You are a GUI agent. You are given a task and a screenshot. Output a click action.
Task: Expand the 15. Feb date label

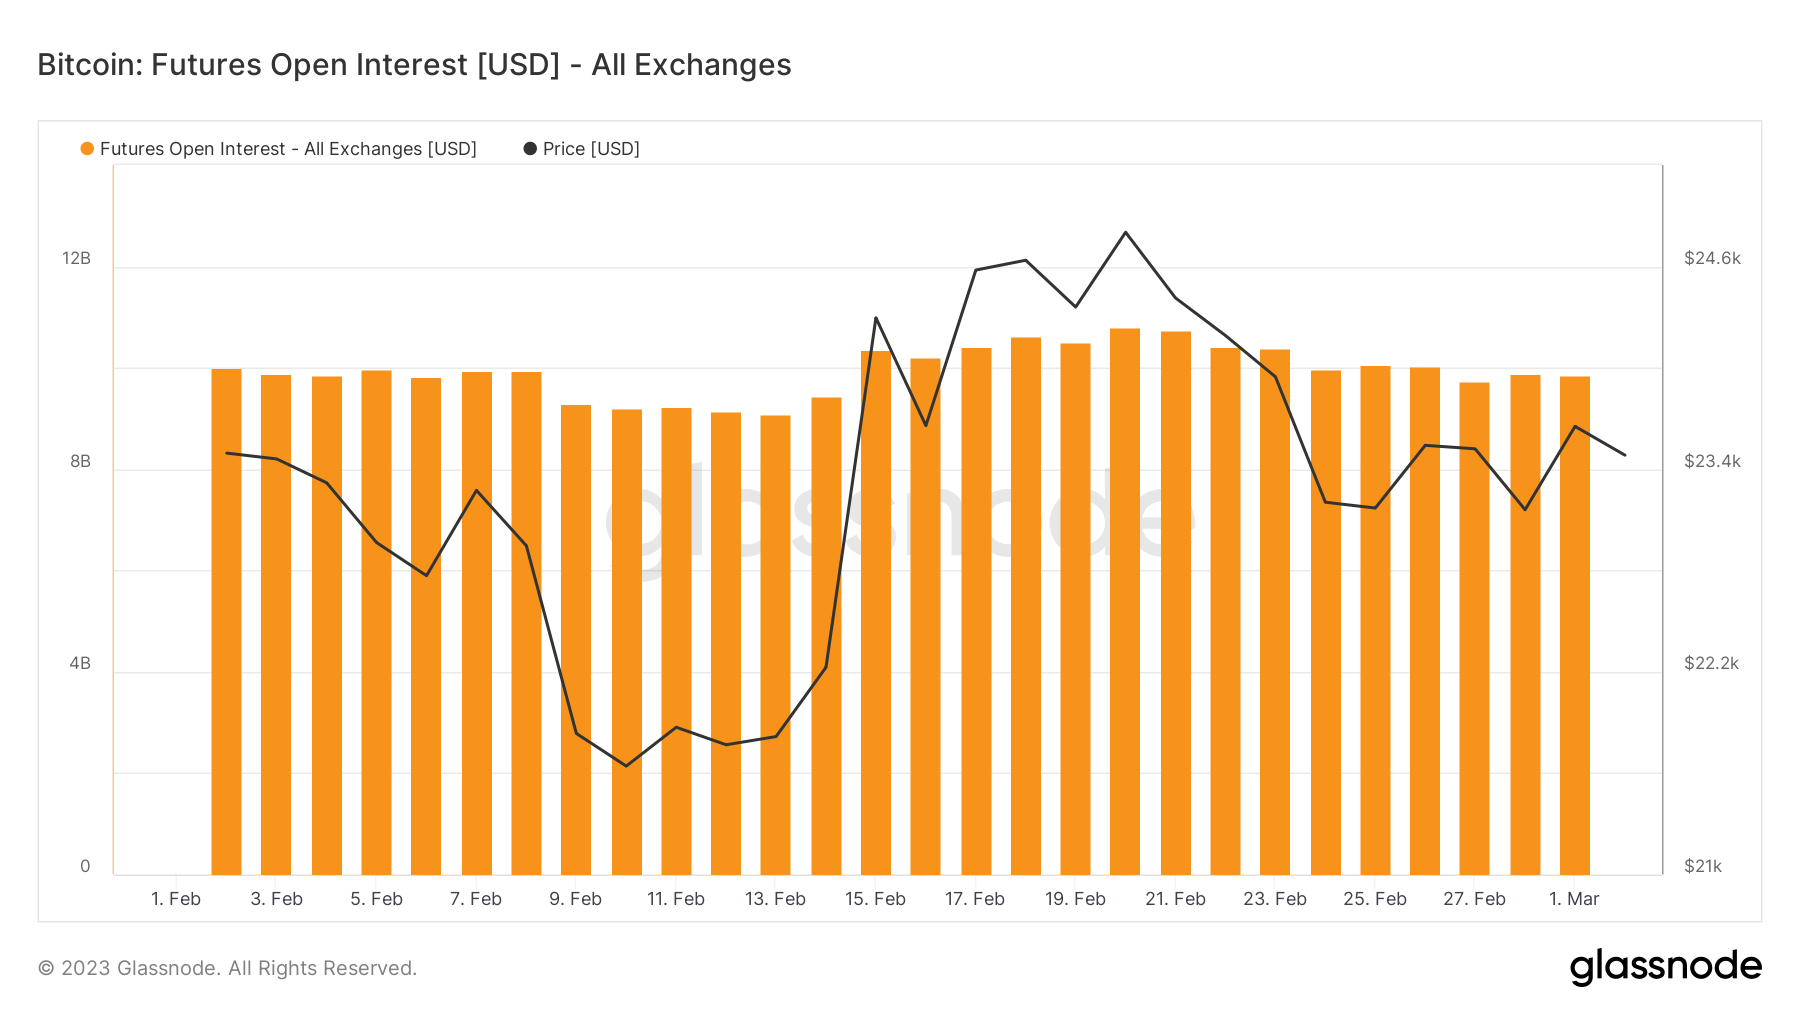pyautogui.click(x=876, y=898)
